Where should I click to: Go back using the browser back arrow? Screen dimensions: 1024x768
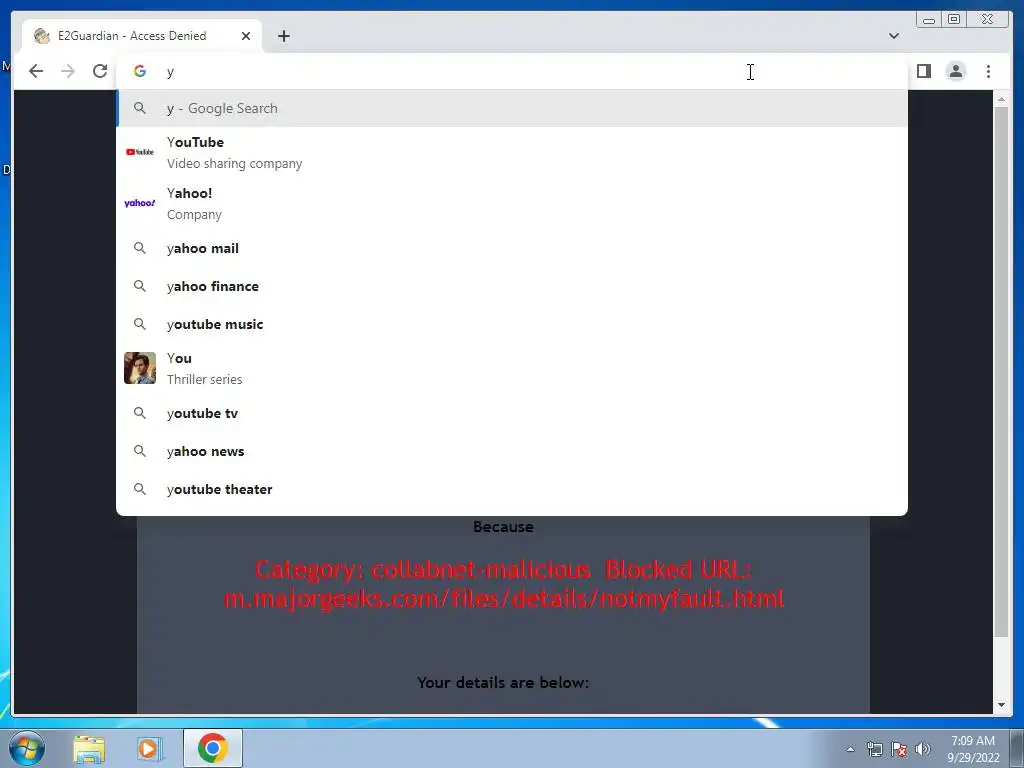(x=36, y=71)
